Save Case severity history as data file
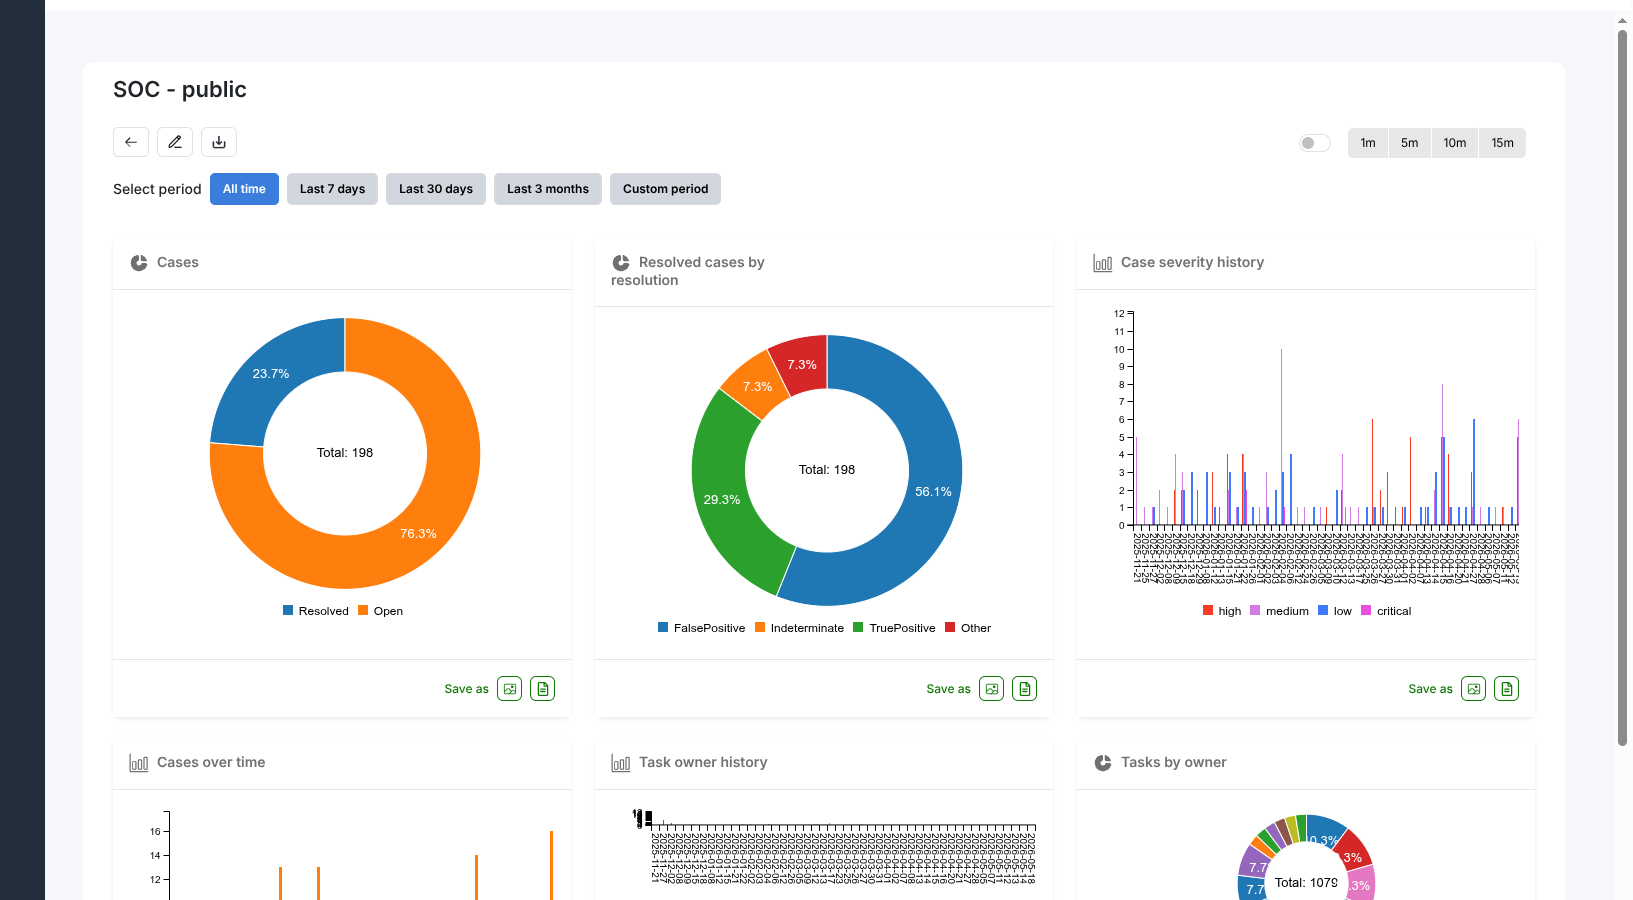The image size is (1633, 900). [x=1507, y=689]
